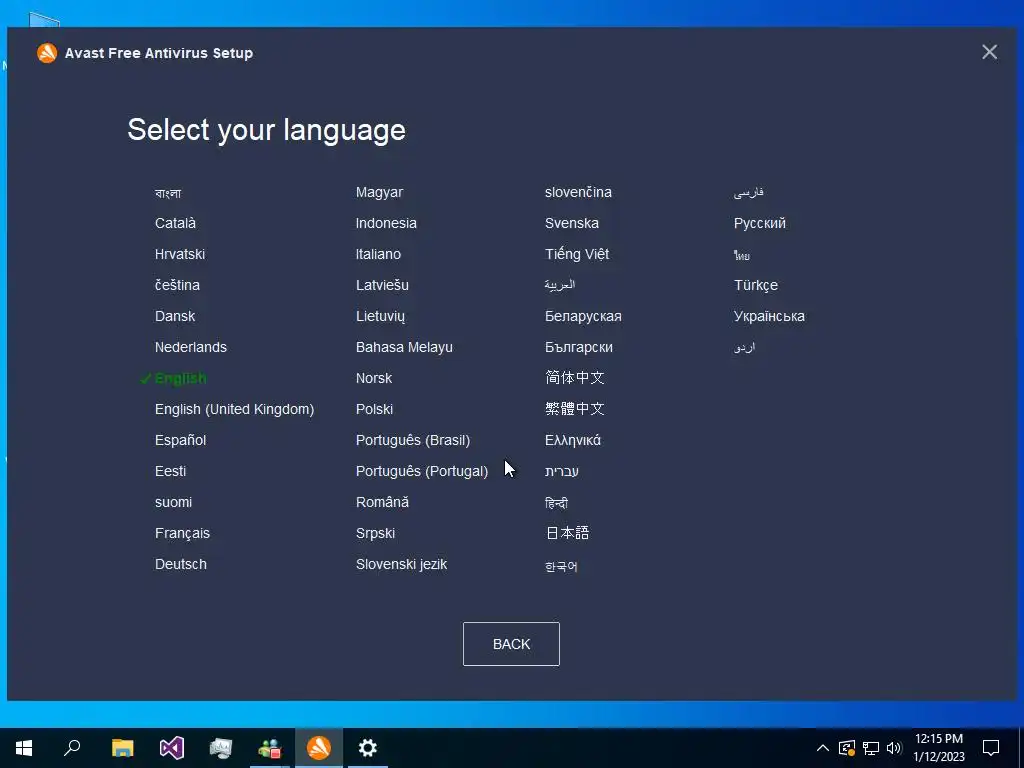
Task: Click the Avast logo in the title bar
Action: (47, 53)
